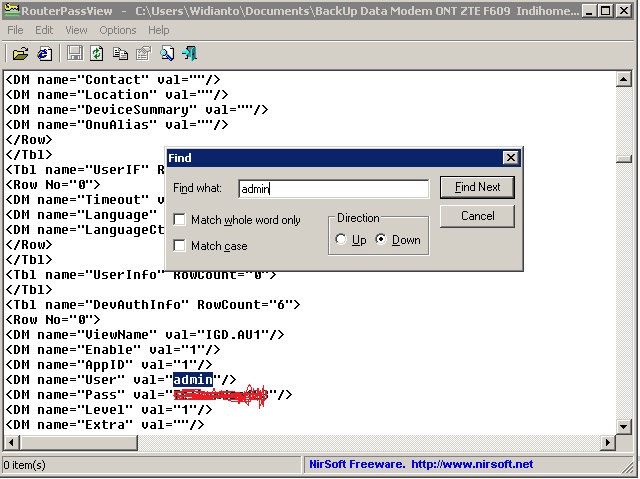Open the Edit menu
Viewport: 640px width, 479px height.
click(44, 30)
